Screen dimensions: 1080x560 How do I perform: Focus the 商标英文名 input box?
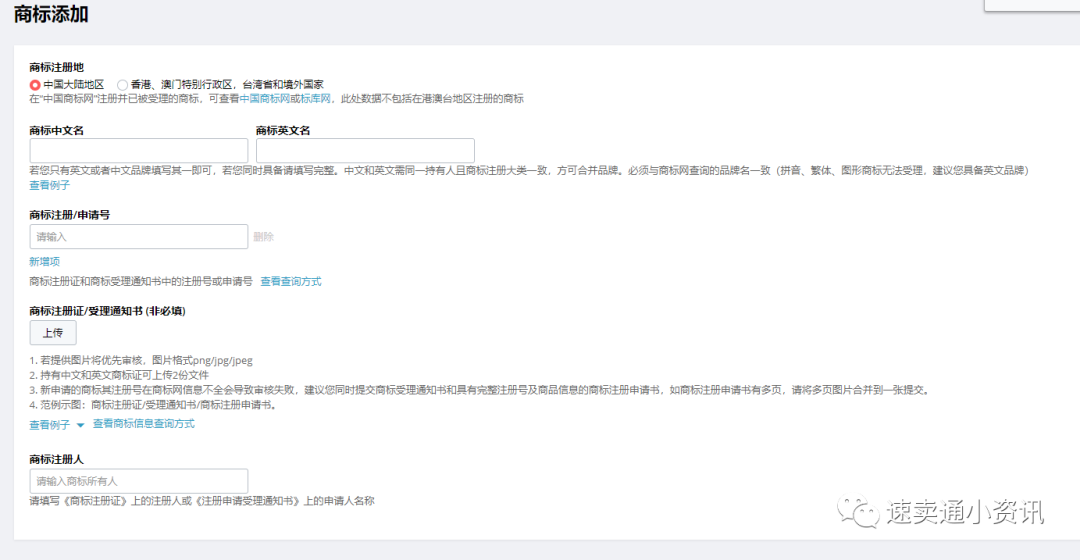point(365,151)
